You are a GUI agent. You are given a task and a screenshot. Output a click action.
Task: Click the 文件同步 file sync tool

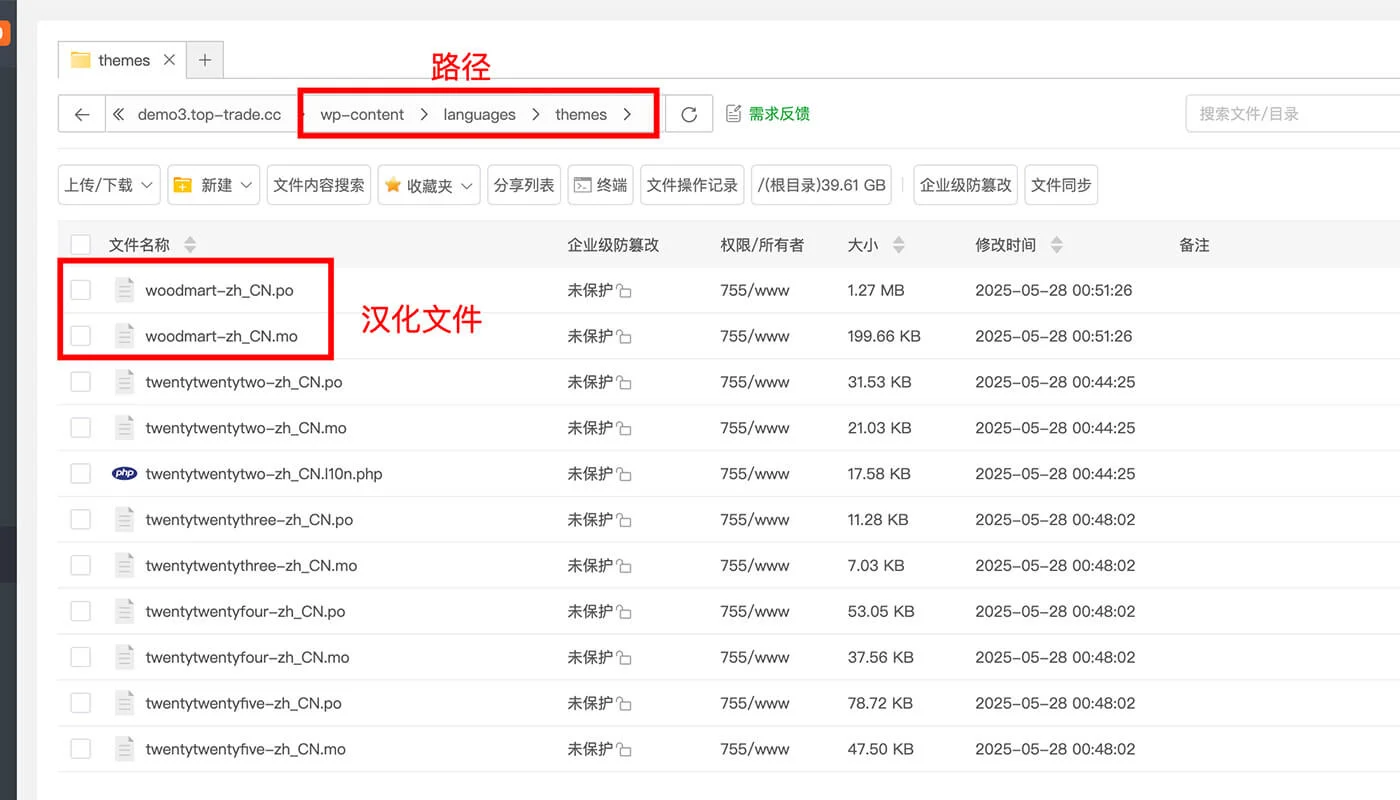[x=1060, y=184]
